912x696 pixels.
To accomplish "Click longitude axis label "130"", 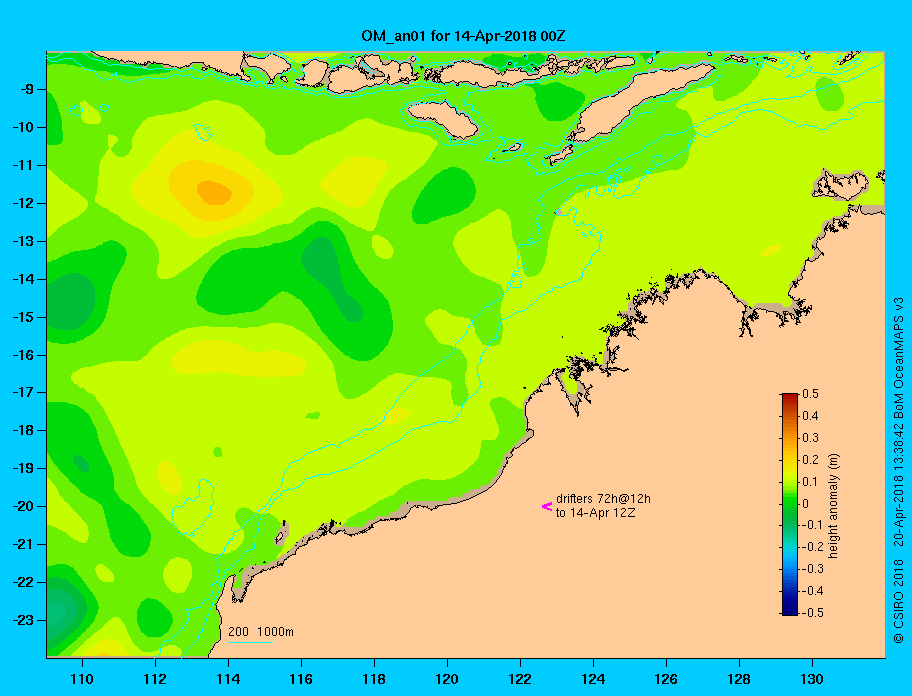I will 812,679.
